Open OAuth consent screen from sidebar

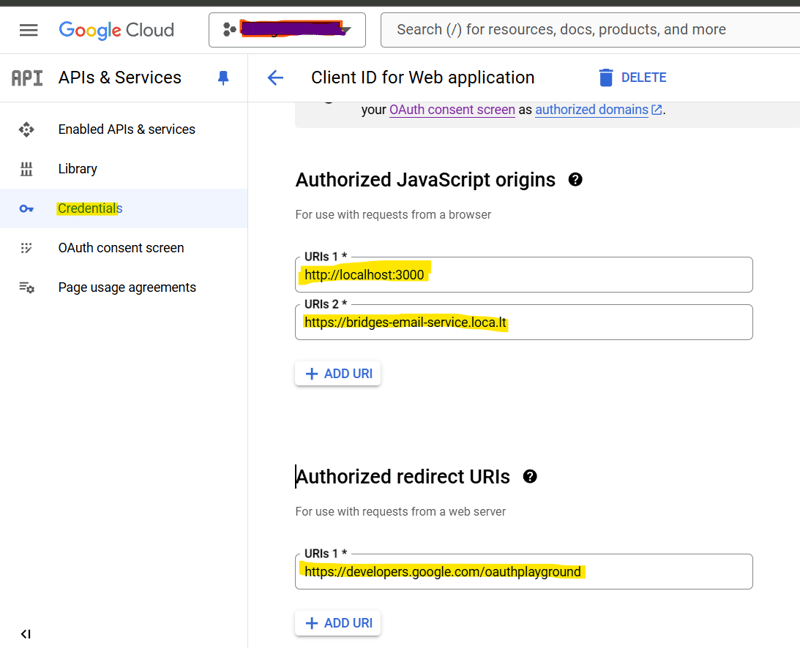tap(121, 248)
